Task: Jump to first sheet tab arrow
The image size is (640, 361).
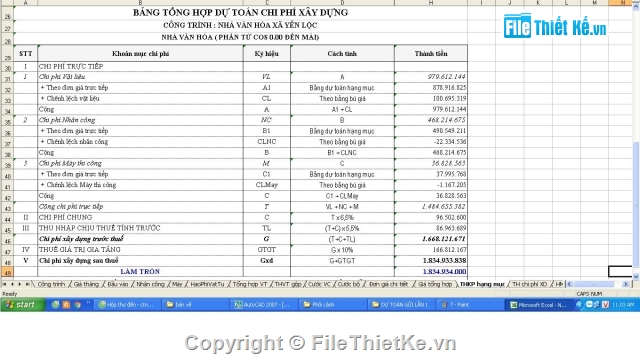Action: click(4, 284)
